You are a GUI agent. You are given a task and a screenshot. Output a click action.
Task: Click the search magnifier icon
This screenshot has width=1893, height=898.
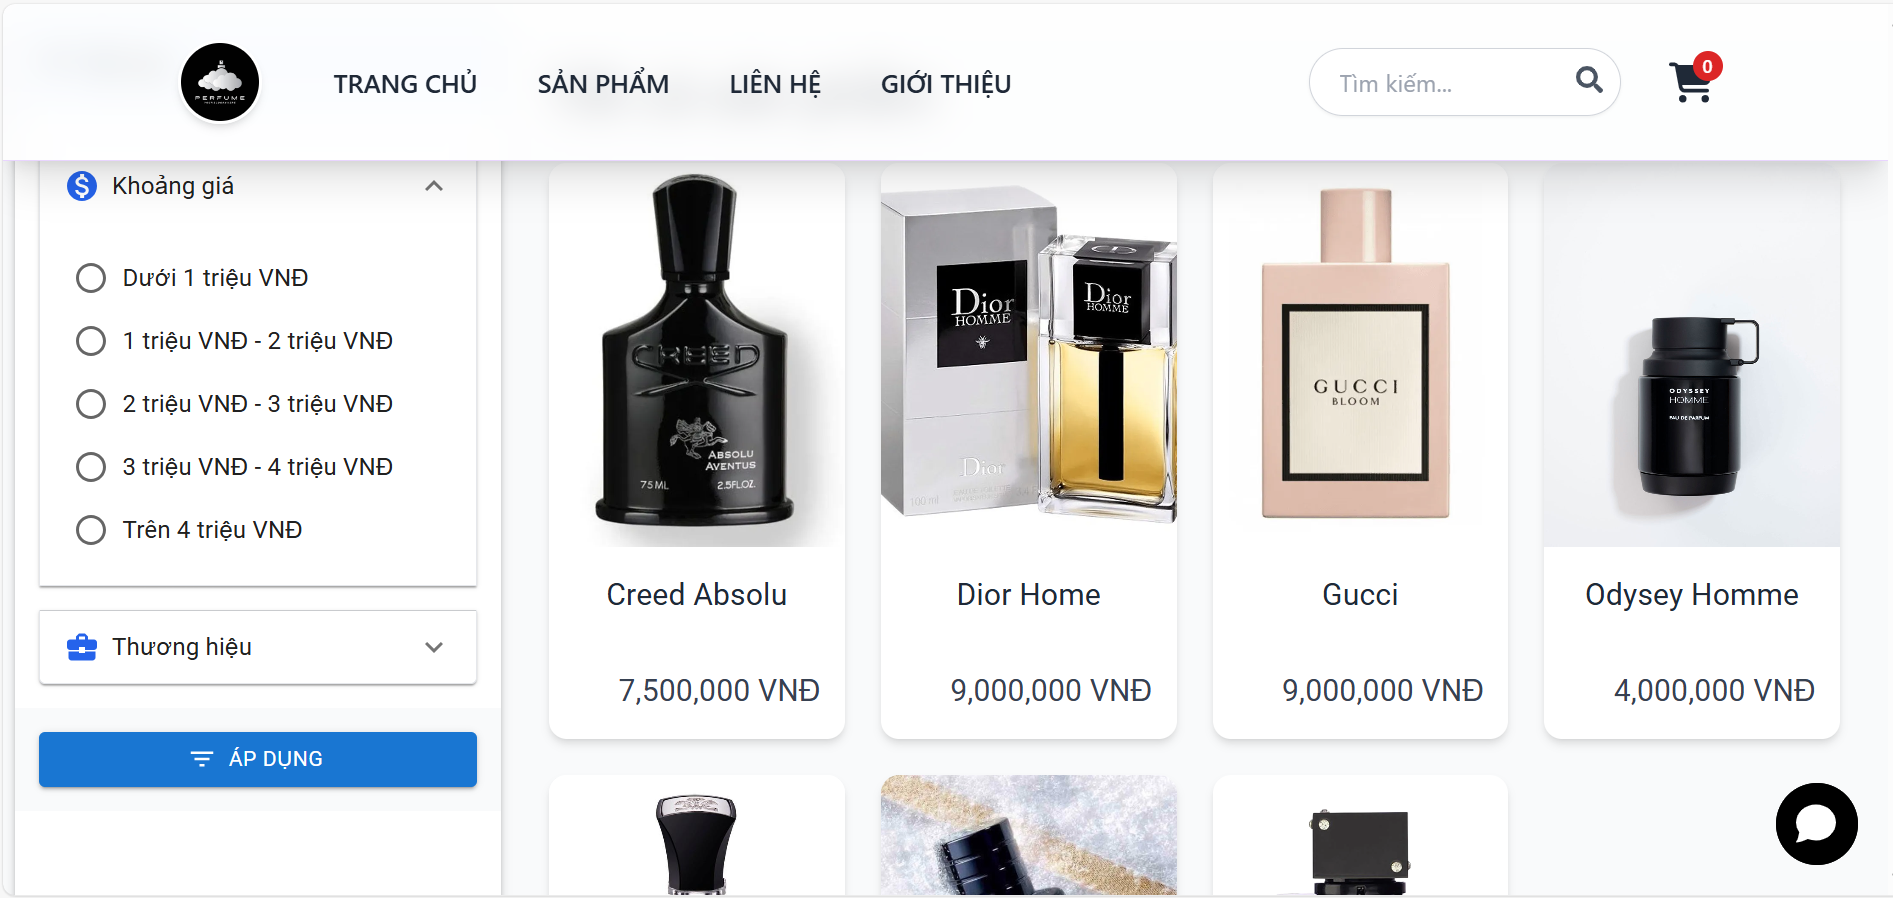tap(1589, 79)
